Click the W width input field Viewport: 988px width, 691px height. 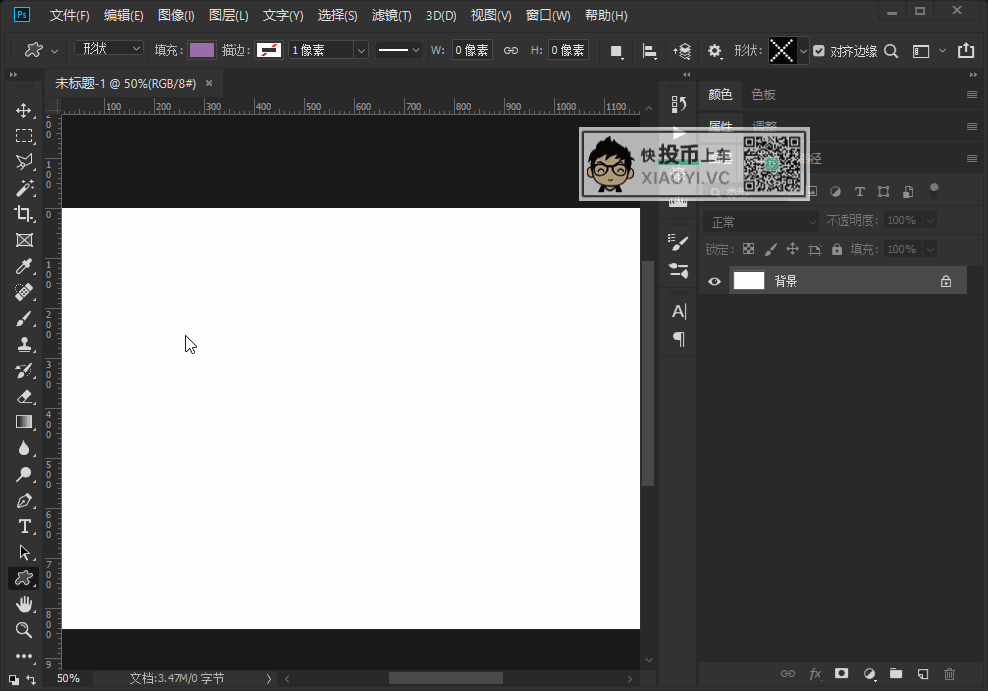(472, 50)
